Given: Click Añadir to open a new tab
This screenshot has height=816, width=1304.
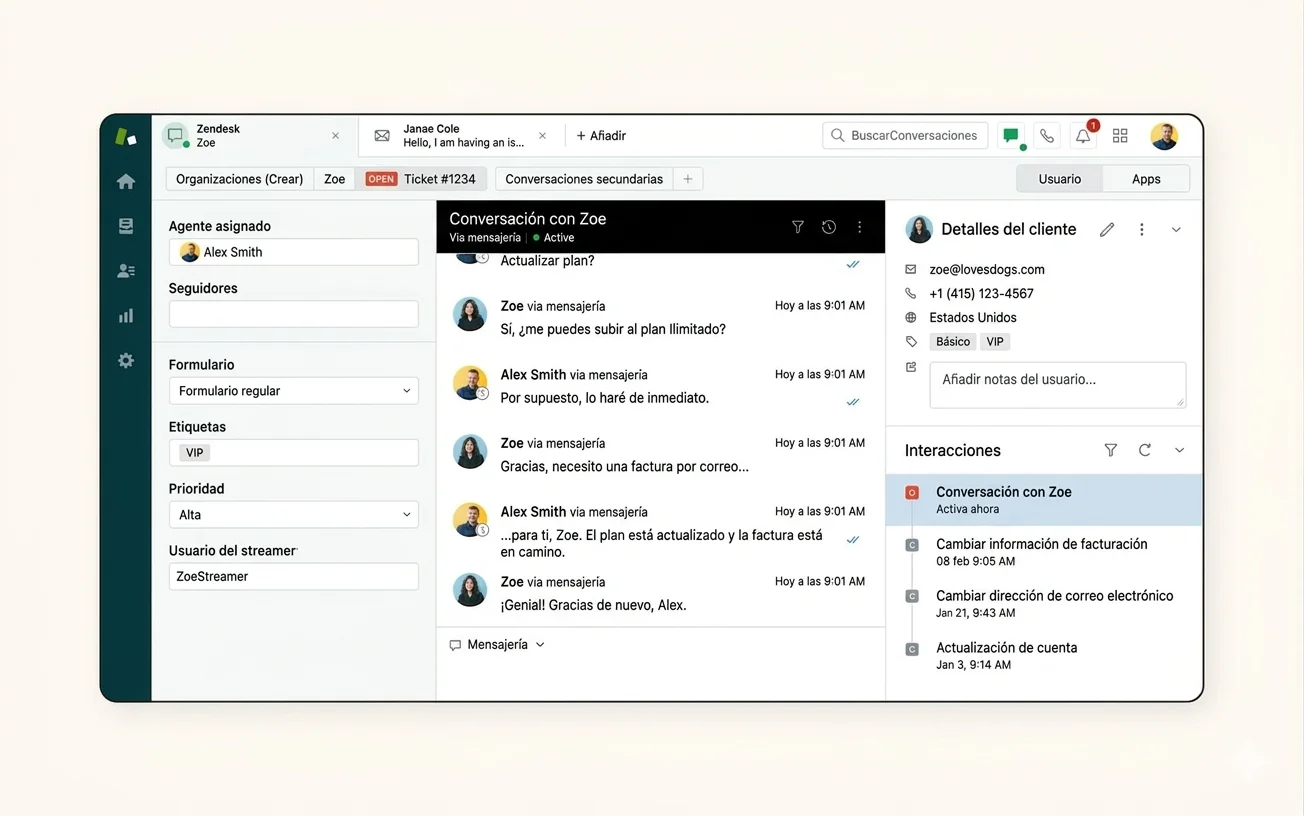Looking at the screenshot, I should [x=600, y=135].
